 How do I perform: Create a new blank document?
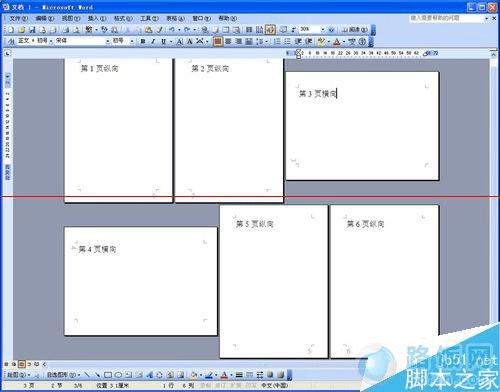tap(11, 30)
